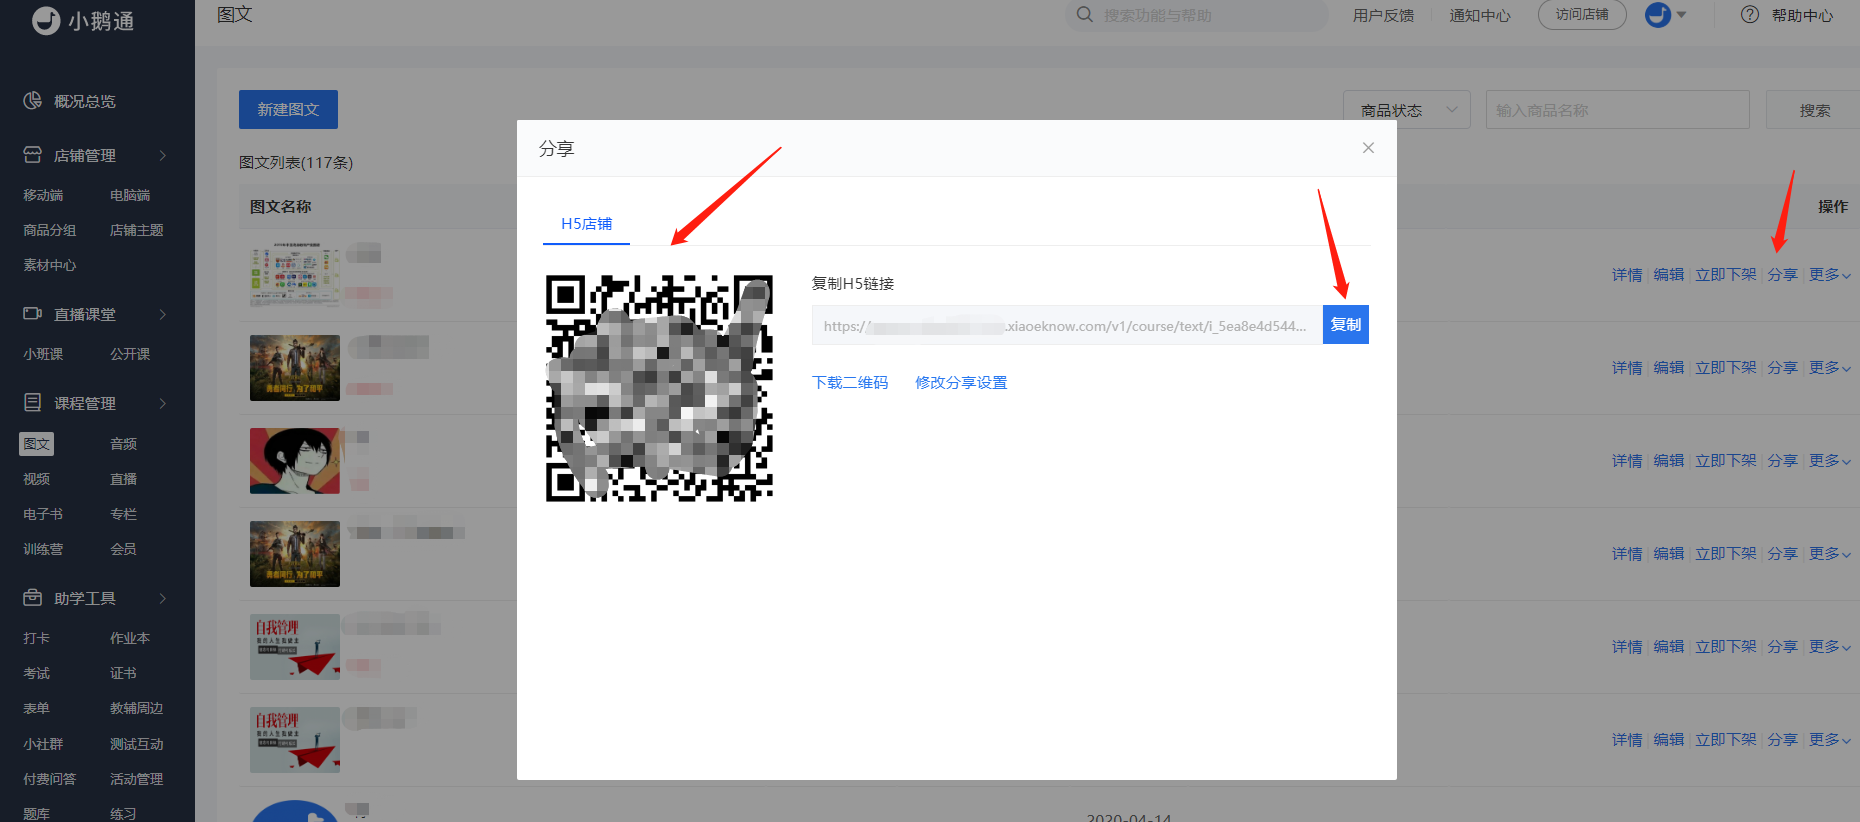This screenshot has width=1860, height=822.
Task: Click 用户反馈 in the top bar
Action: (1383, 15)
